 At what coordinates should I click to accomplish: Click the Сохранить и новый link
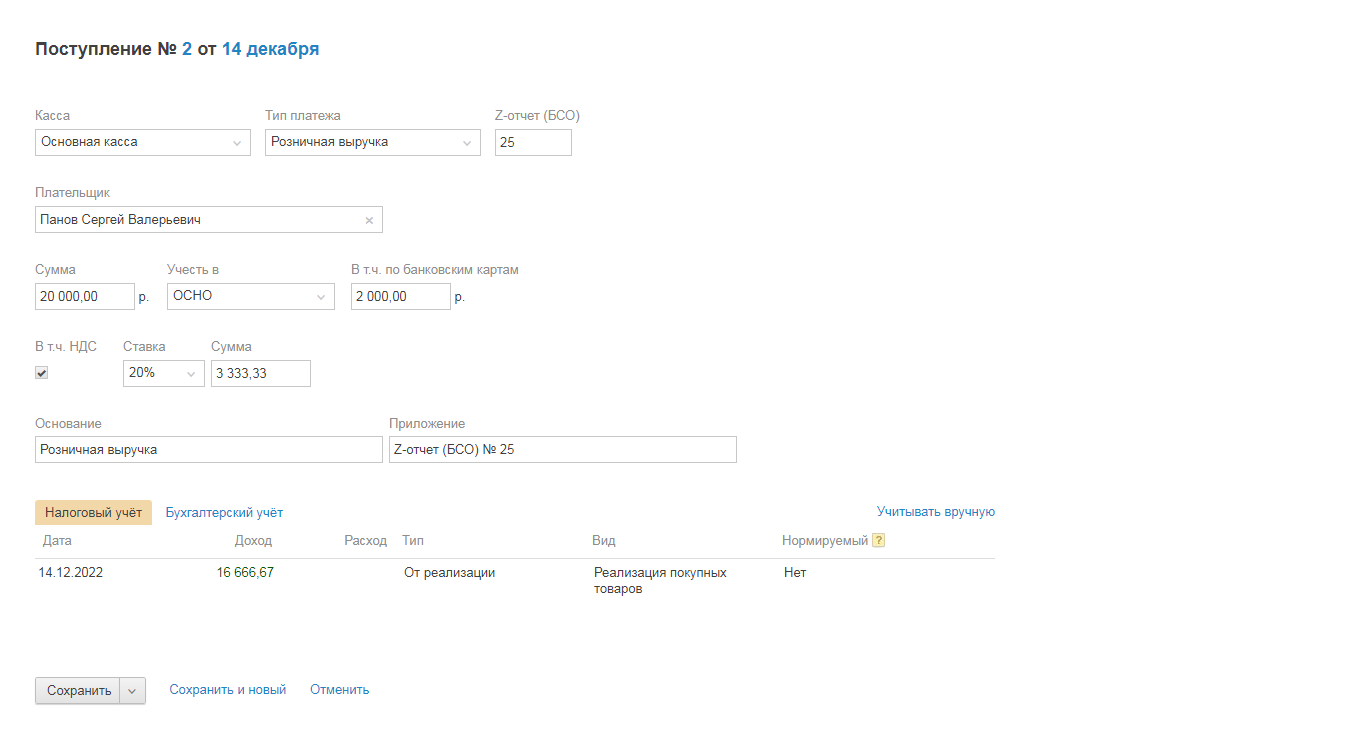click(228, 690)
